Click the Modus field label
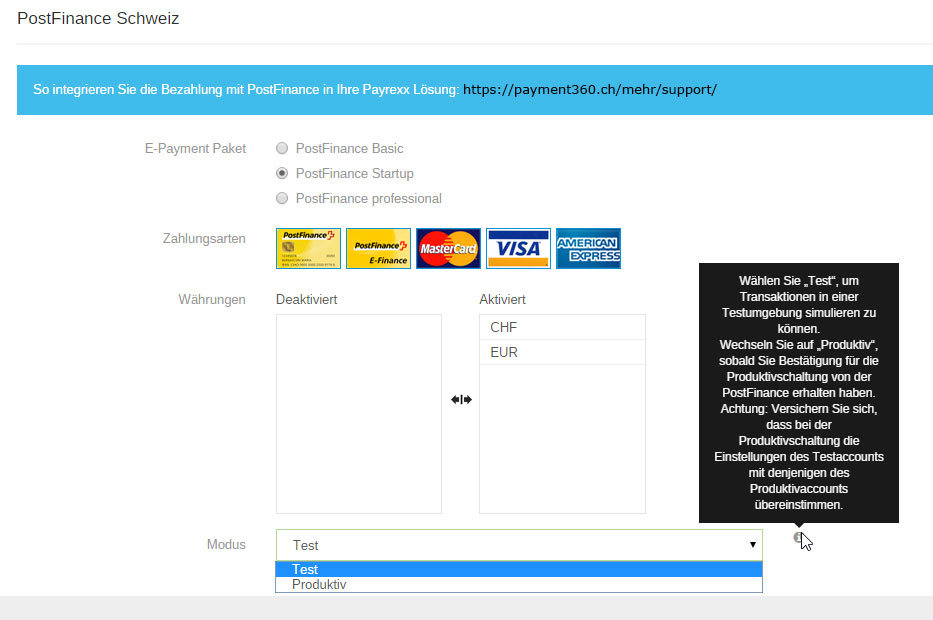 click(x=226, y=544)
